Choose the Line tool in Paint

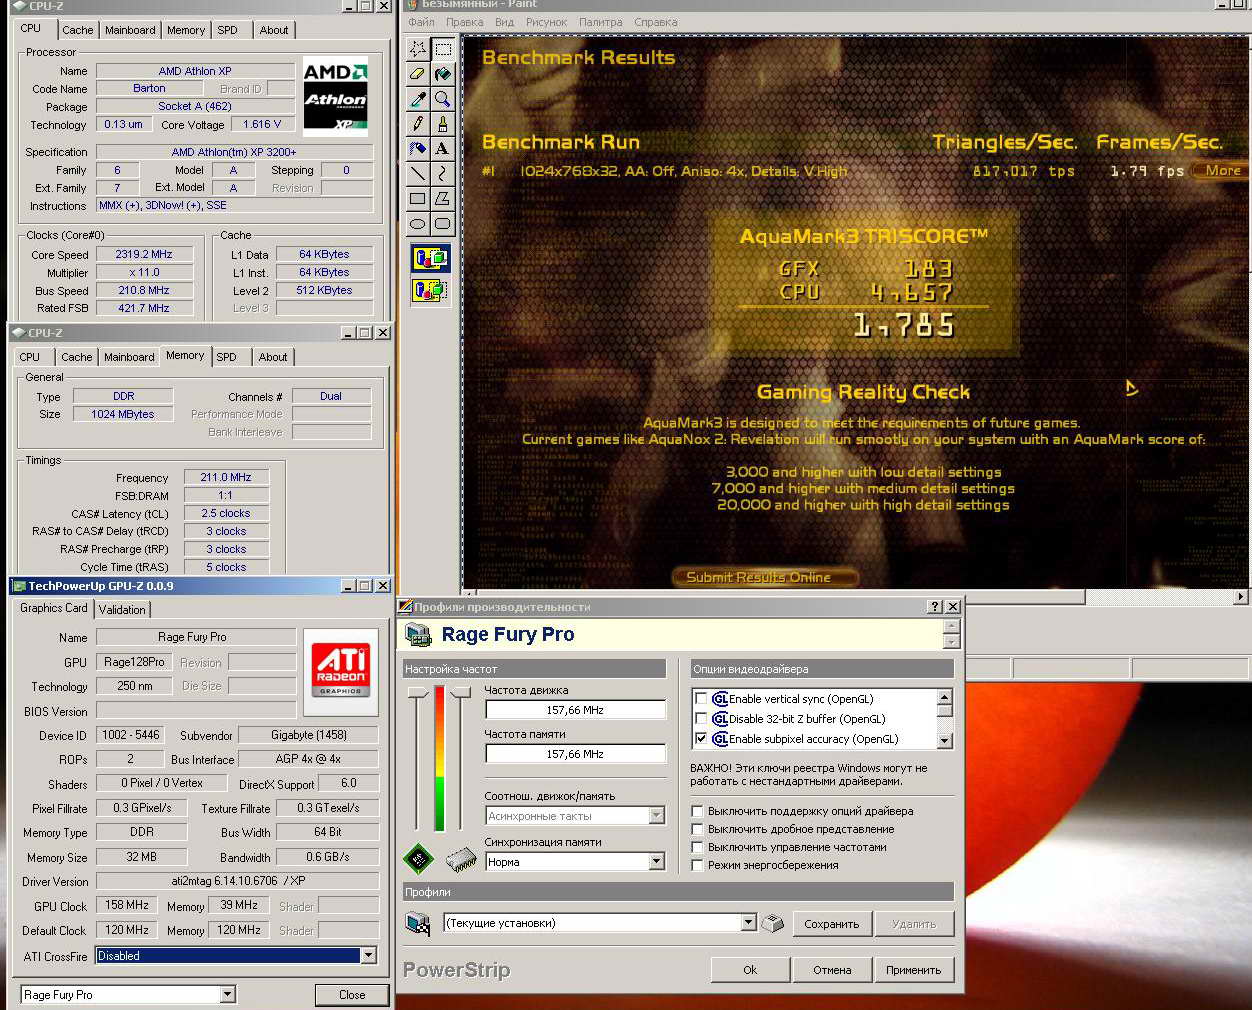(418, 173)
